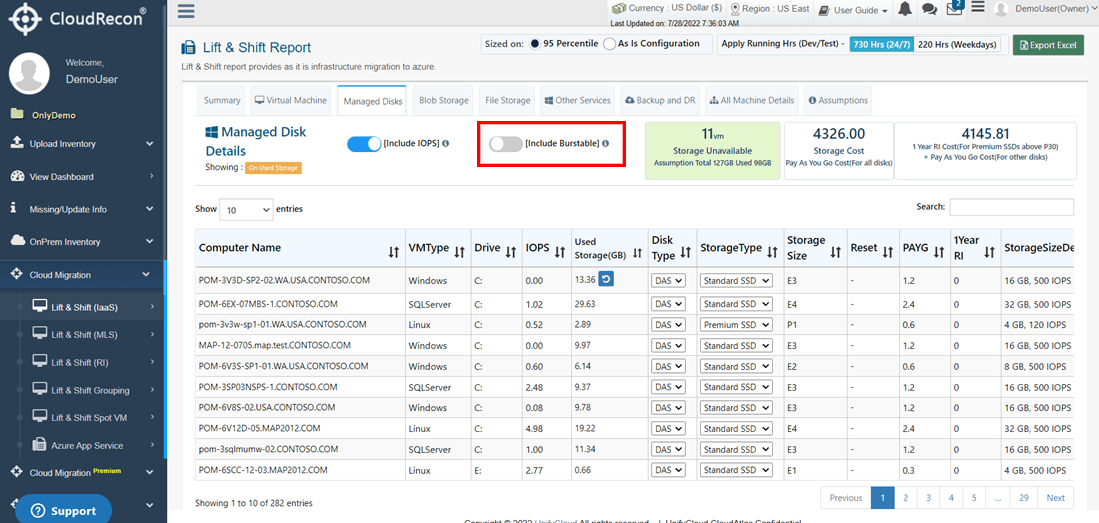Viewport: 1099px width, 523px height.
Task: Expand OnPrem Inventory sidebar menu
Action: point(83,242)
